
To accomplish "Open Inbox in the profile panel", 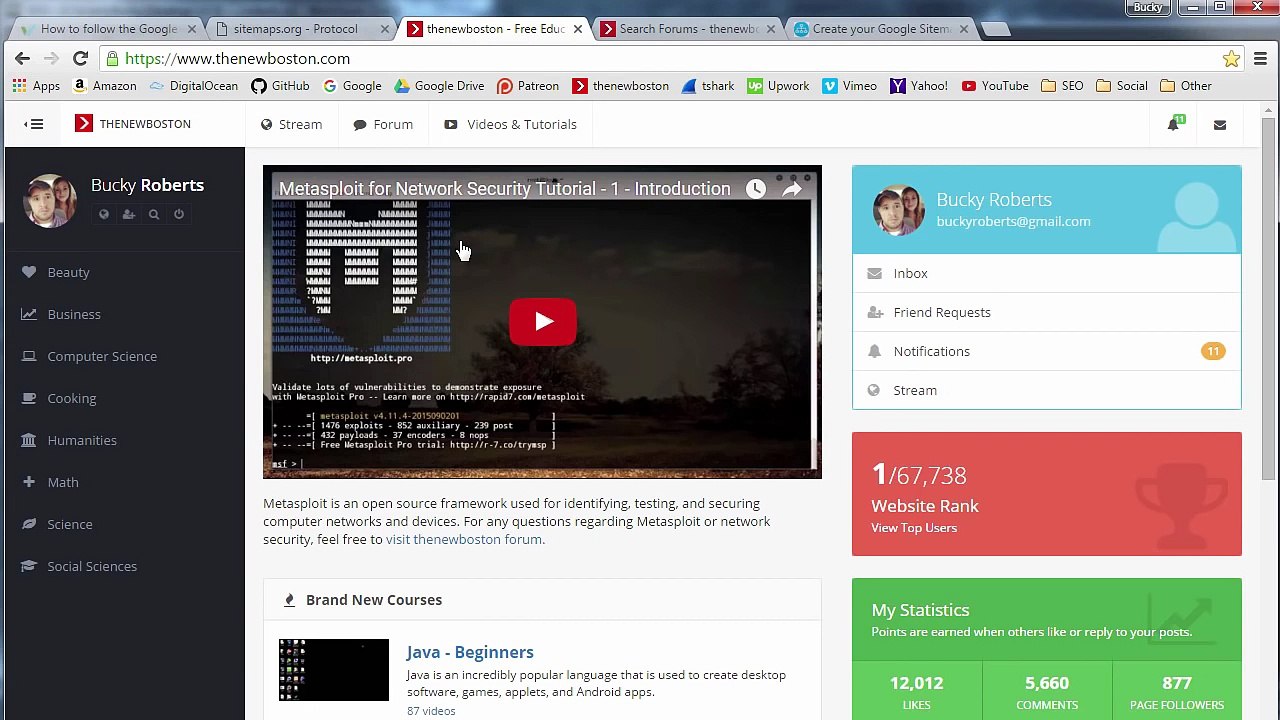I will point(1047,273).
